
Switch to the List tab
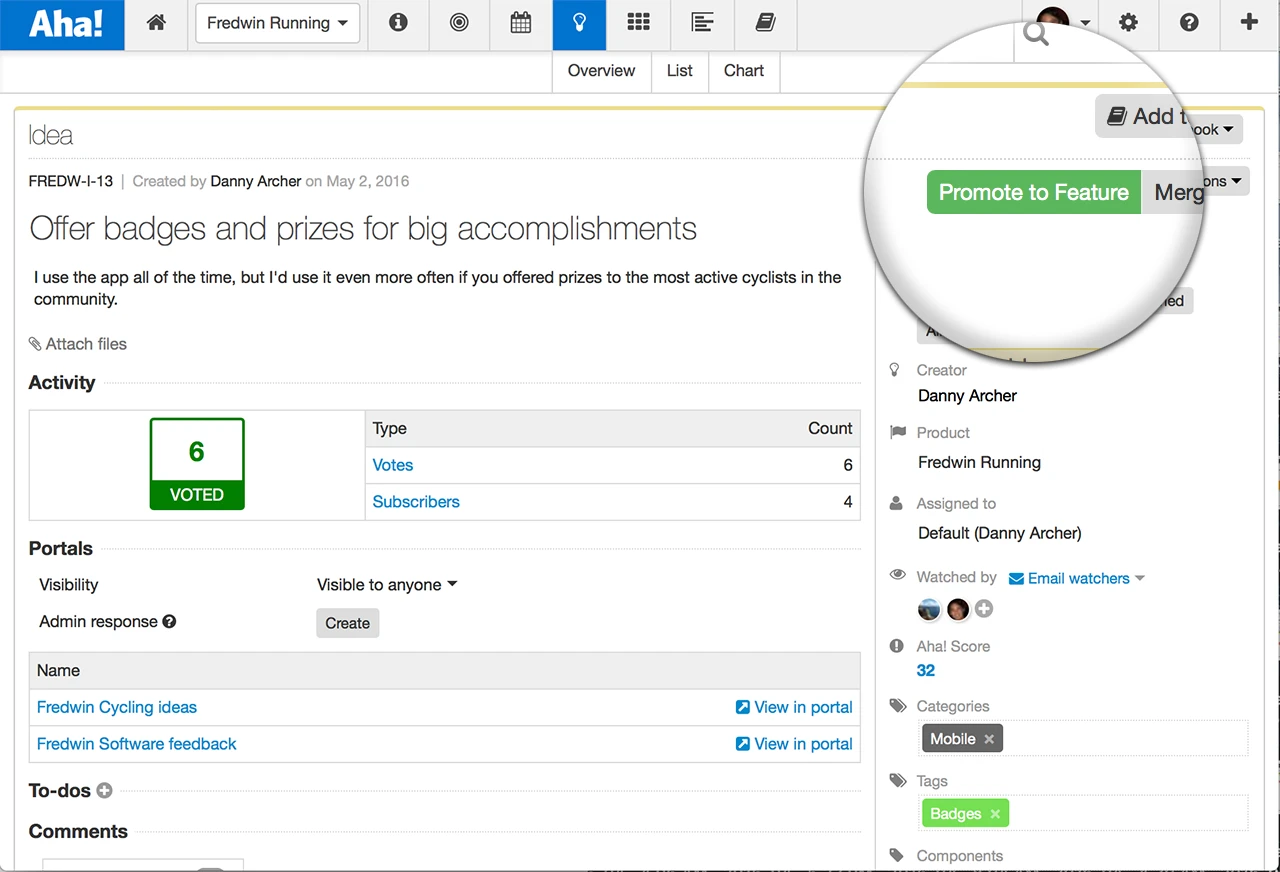[680, 71]
